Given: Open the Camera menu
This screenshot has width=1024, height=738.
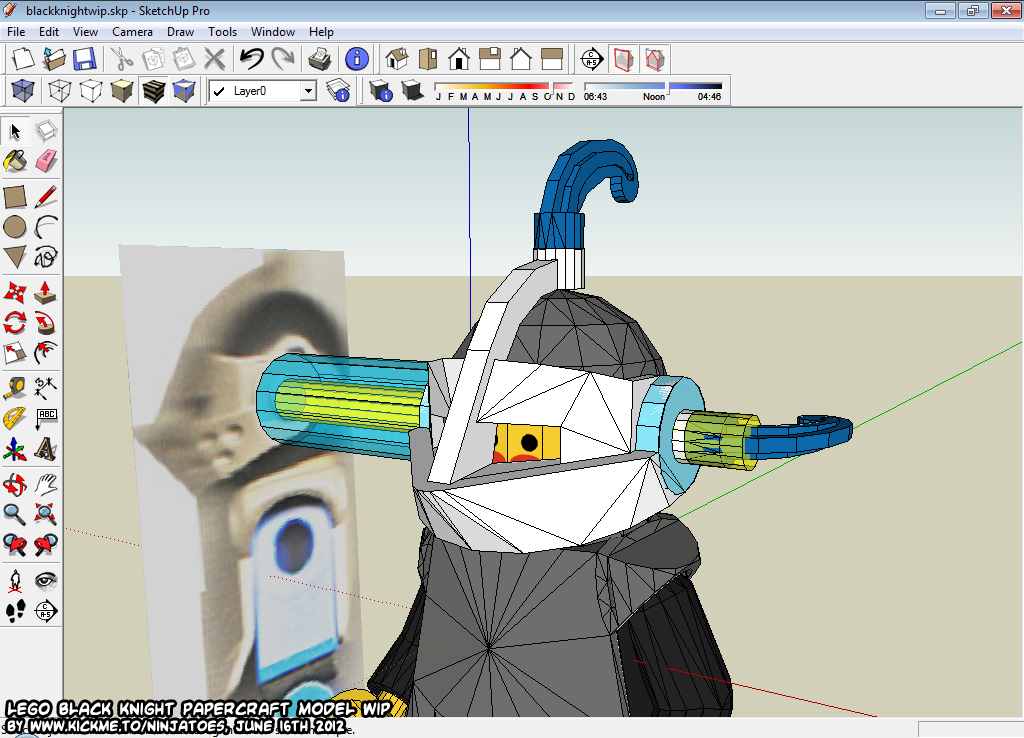Looking at the screenshot, I should tap(132, 31).
